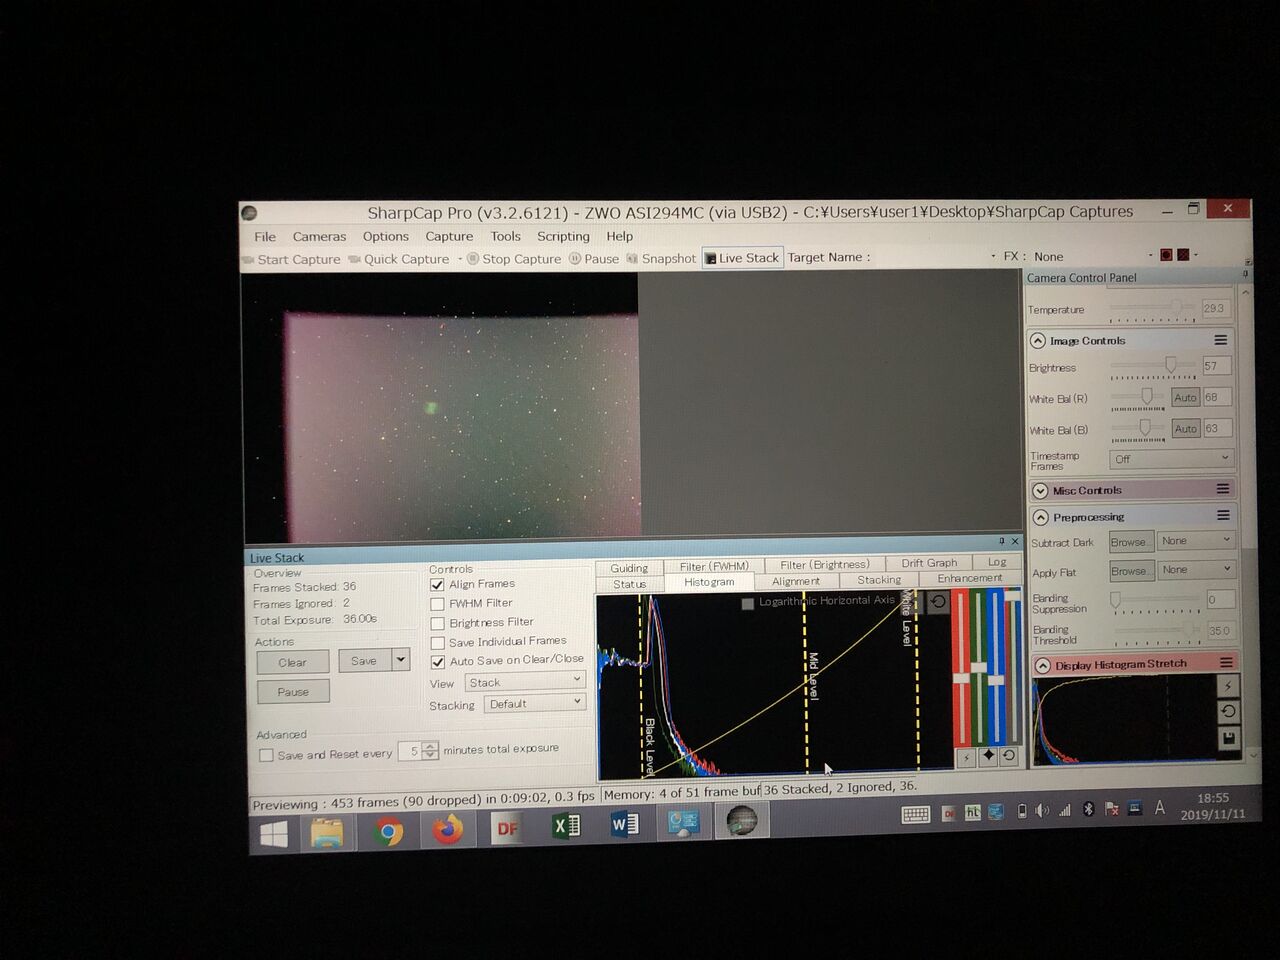Click the lightning auto-stretch icon below color sliders

pos(966,757)
